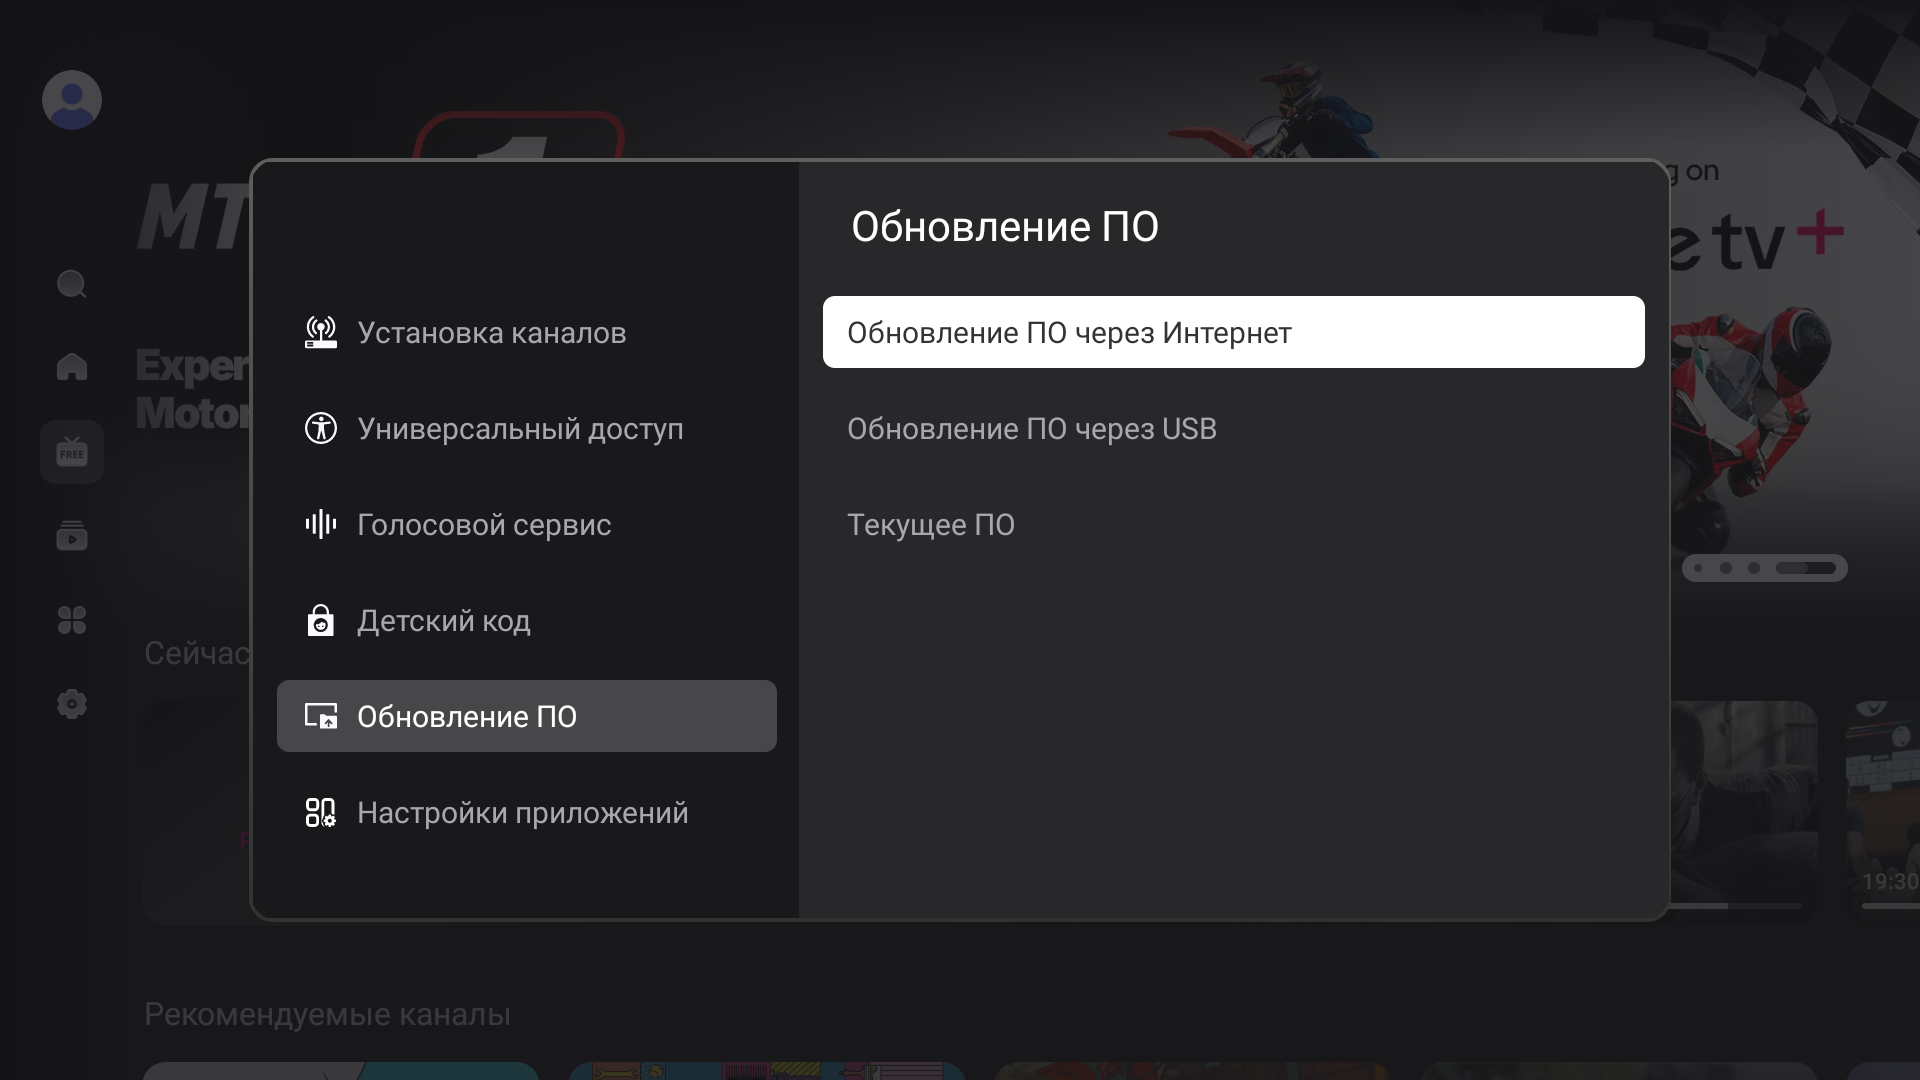Open the video library icon in sidebar
Viewport: 1920px width, 1080px height.
(x=71, y=536)
